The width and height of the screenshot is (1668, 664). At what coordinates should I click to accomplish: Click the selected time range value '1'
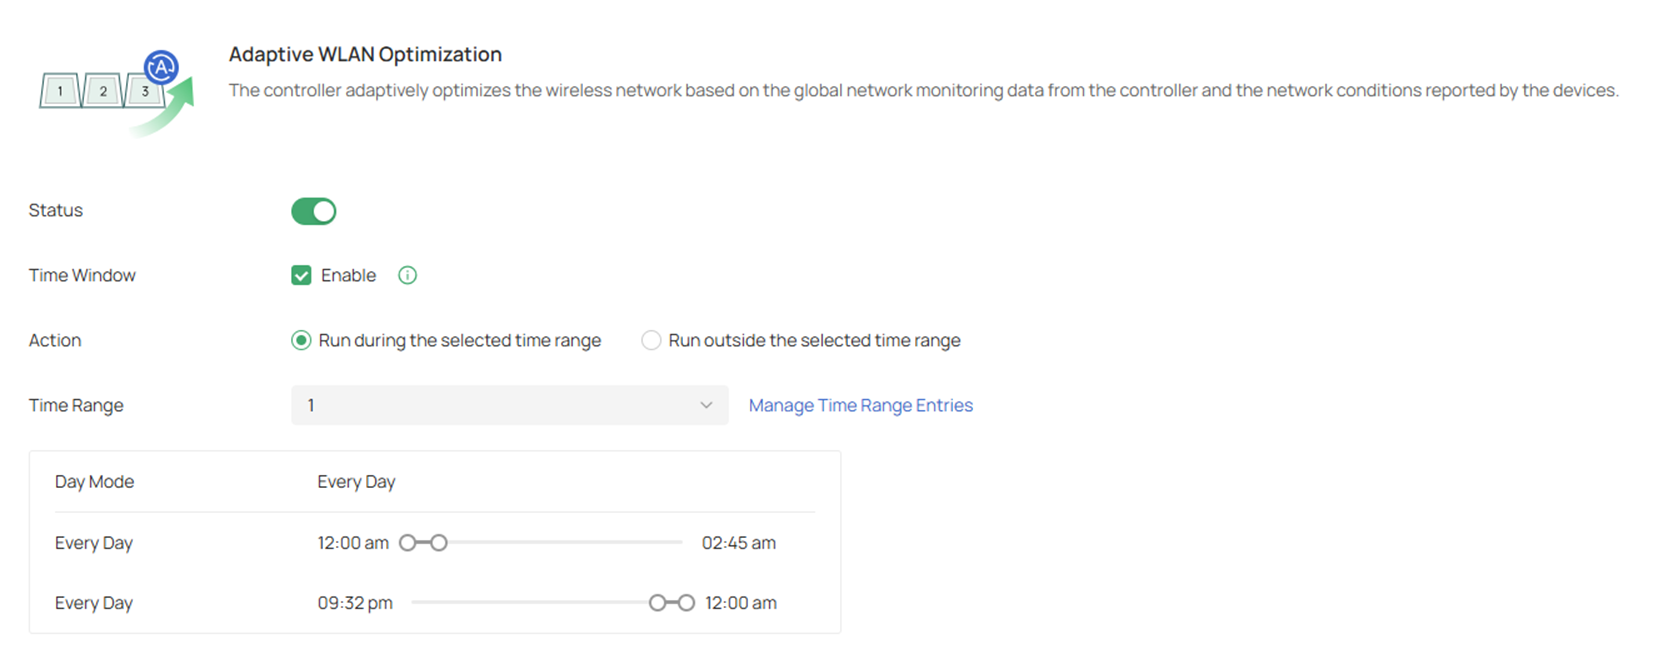coord(311,405)
